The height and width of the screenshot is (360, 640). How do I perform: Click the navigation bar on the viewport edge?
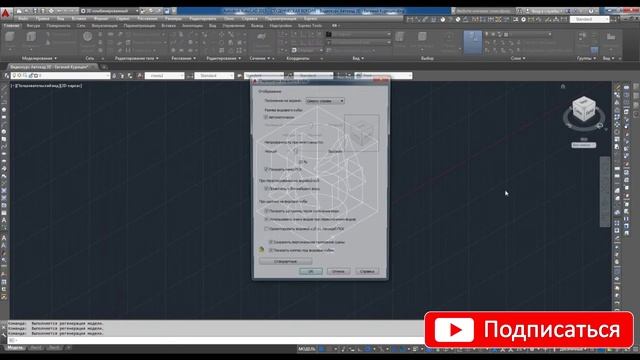click(x=604, y=192)
